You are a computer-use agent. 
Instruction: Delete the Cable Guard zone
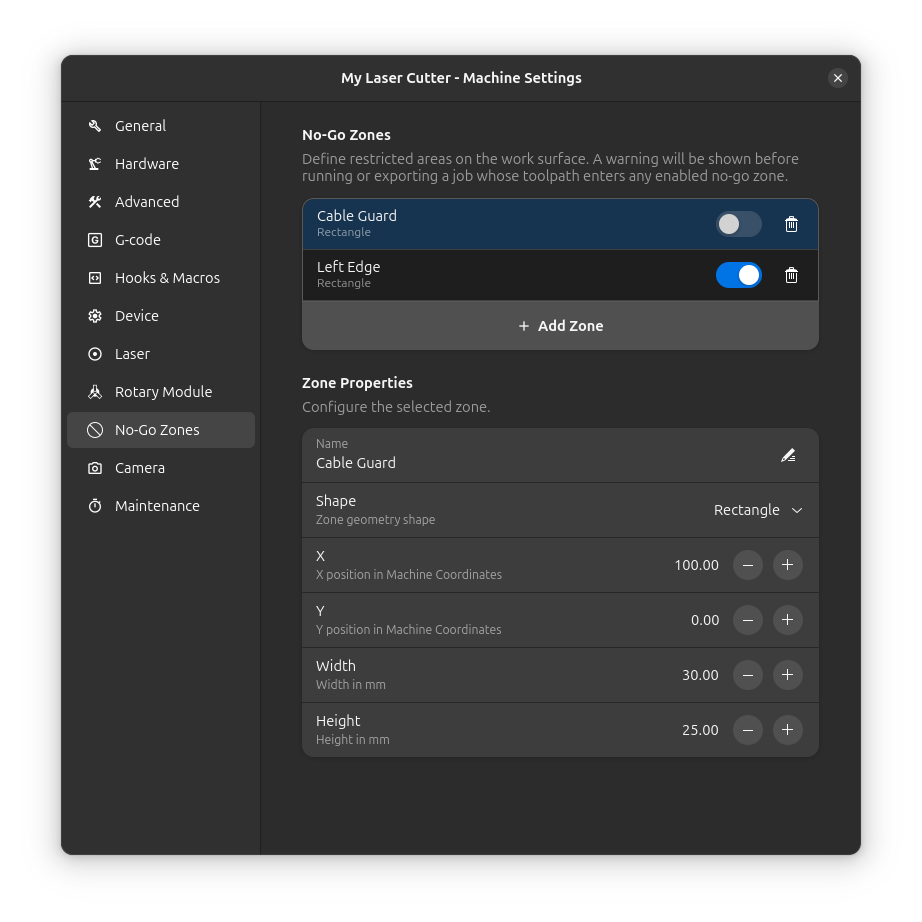(791, 224)
